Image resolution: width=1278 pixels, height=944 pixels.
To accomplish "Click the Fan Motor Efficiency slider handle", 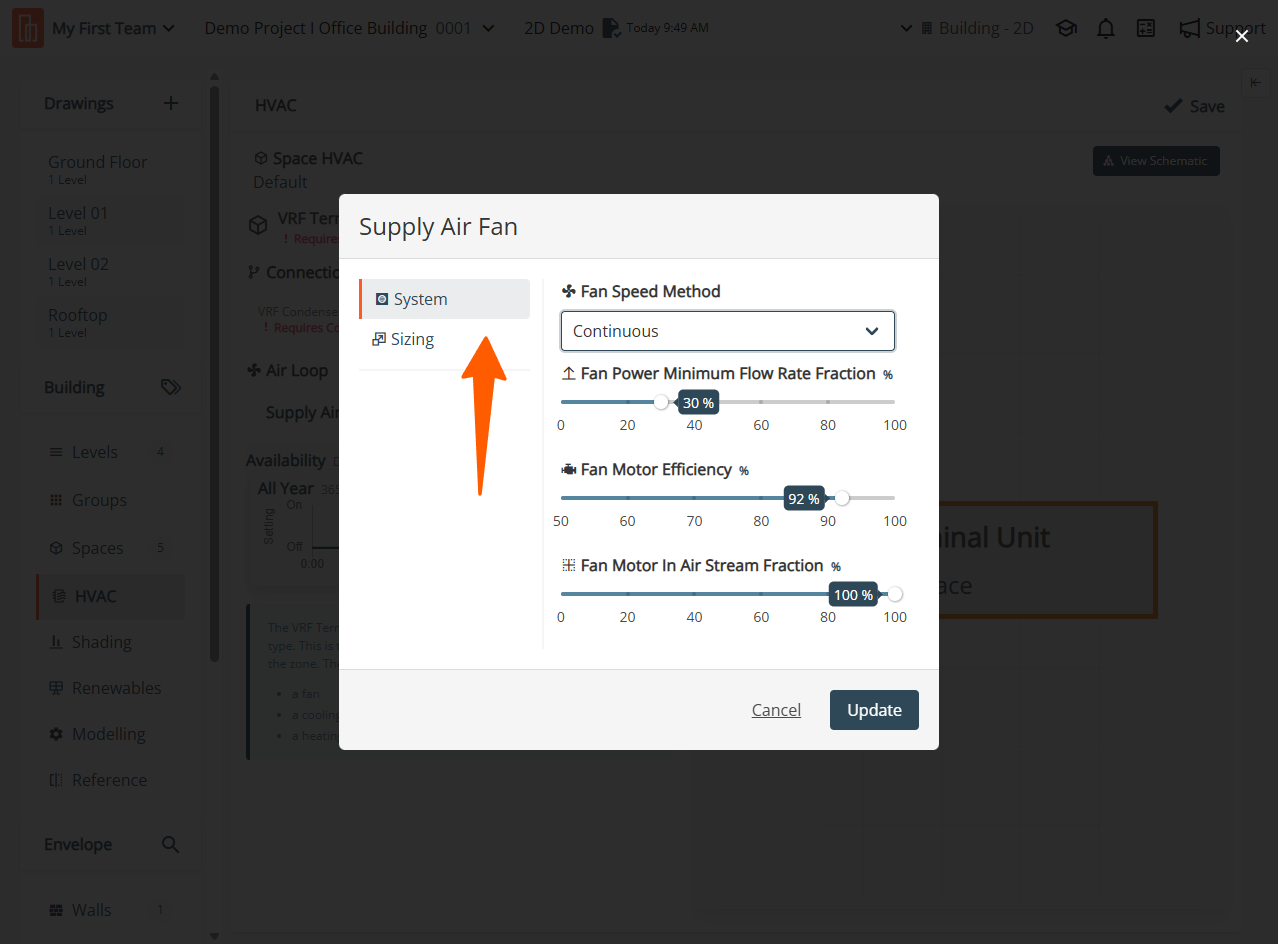I will point(842,498).
